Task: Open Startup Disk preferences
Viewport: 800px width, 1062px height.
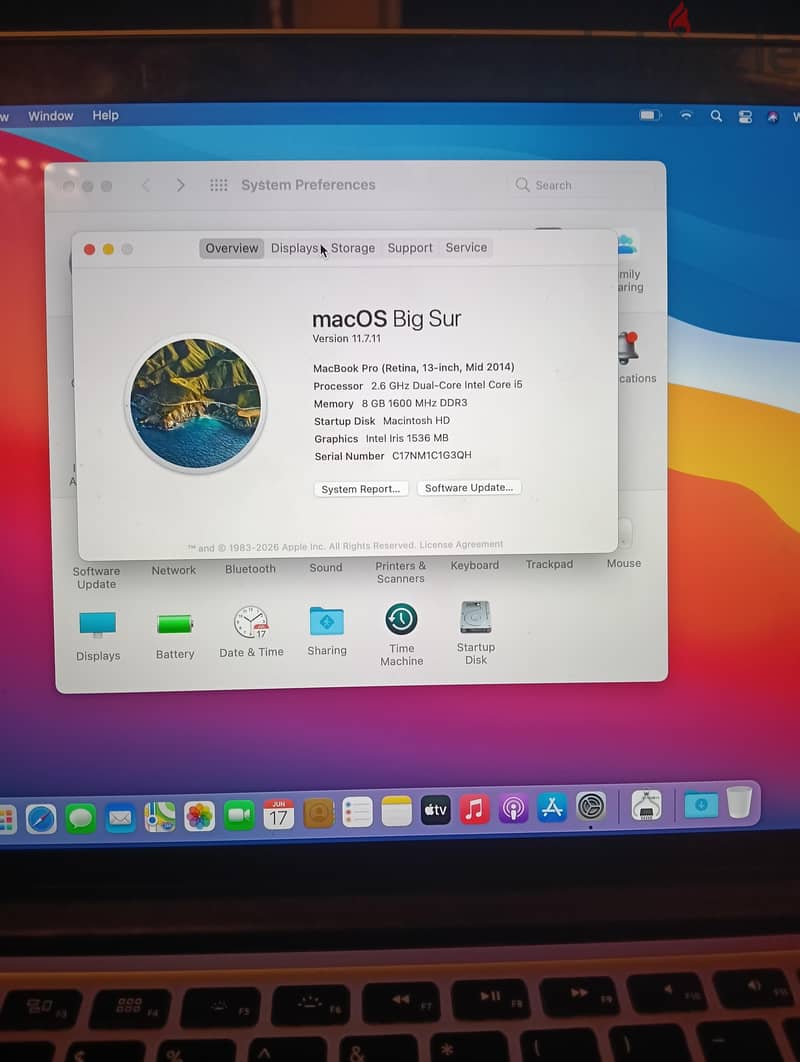Action: [476, 618]
